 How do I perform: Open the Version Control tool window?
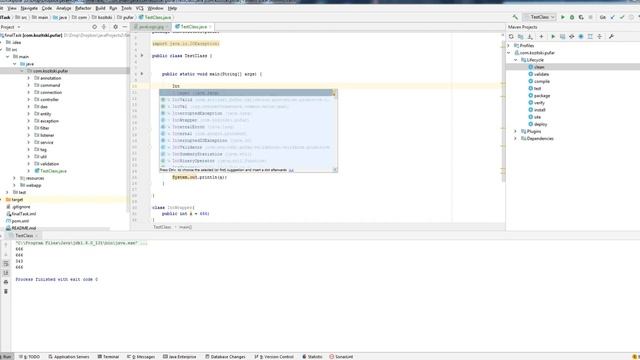[x=274, y=357]
